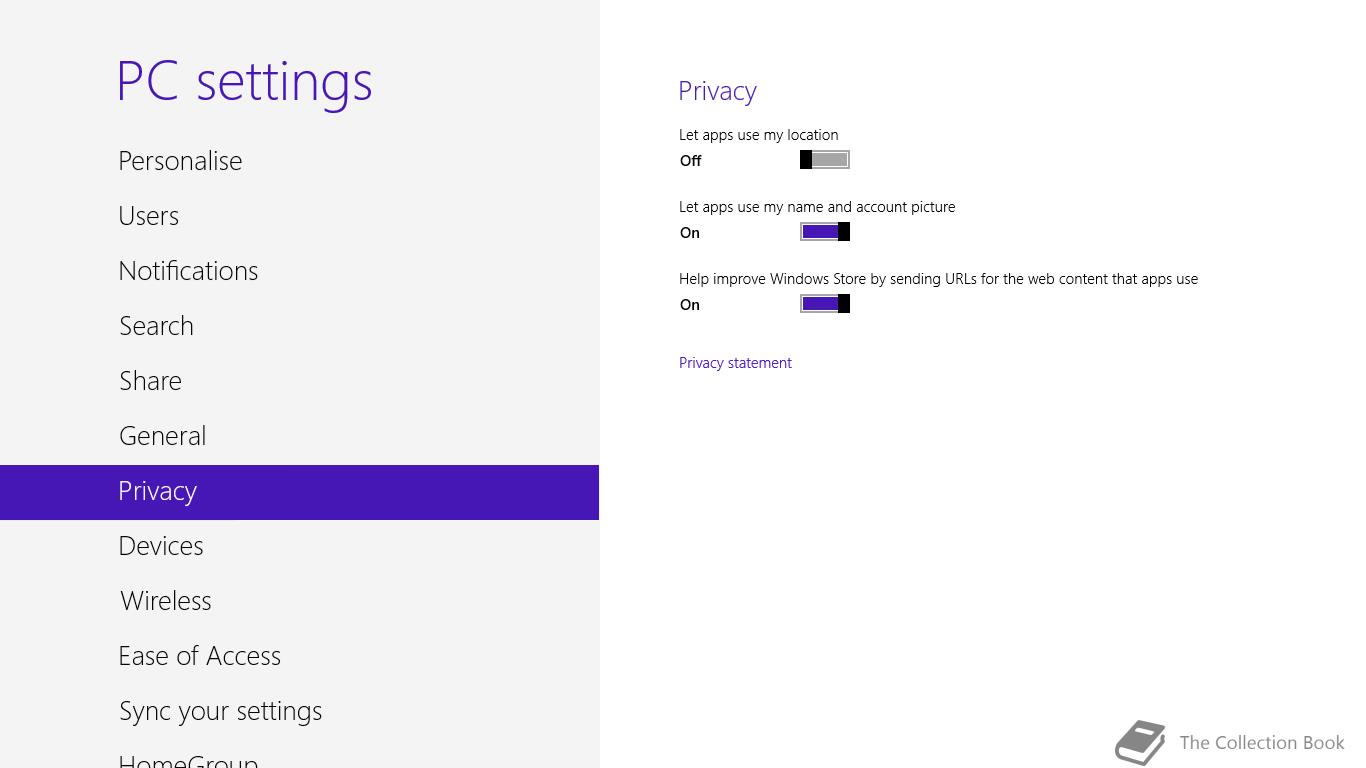Choose Share from the settings list
The image size is (1366, 768).
[x=299, y=382]
